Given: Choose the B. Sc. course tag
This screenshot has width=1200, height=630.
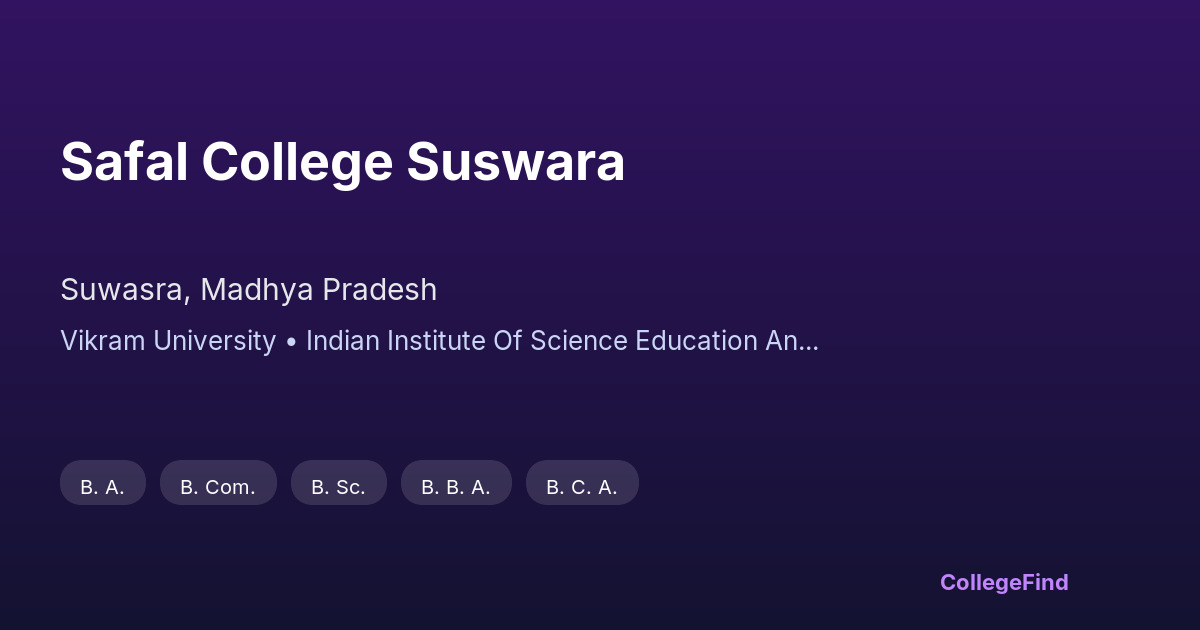Looking at the screenshot, I should click(338, 483).
